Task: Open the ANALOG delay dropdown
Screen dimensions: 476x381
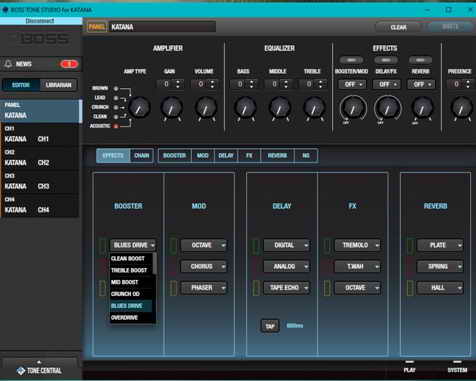Action: (286, 267)
